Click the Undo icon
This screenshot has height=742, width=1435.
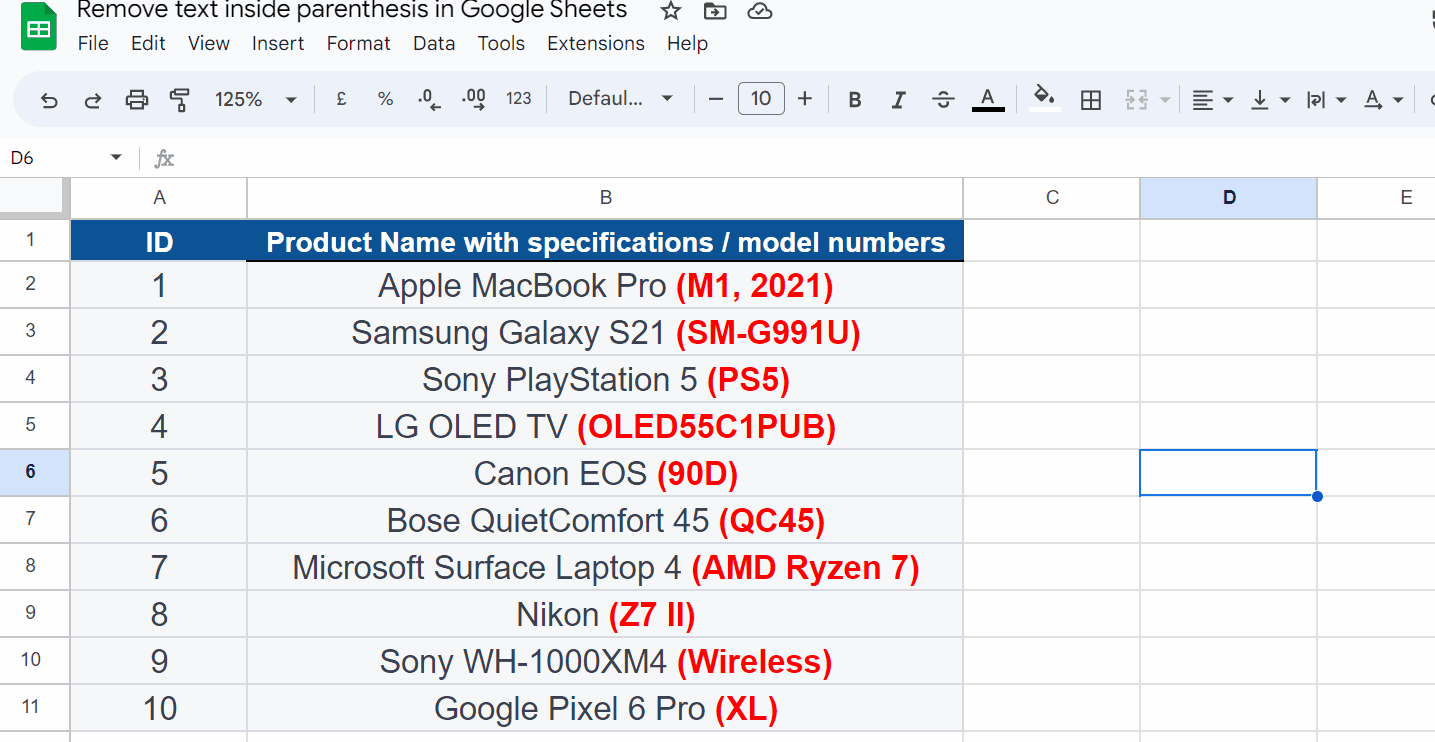pyautogui.click(x=48, y=99)
